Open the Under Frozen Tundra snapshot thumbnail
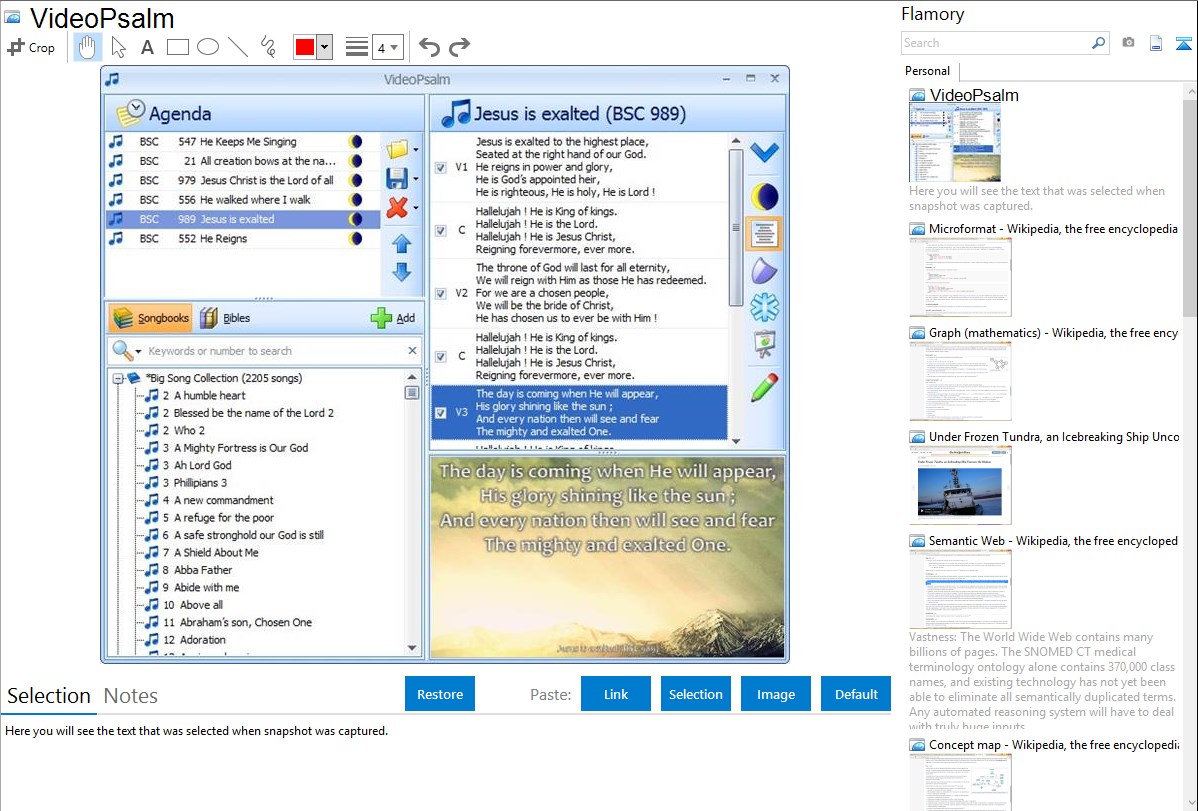The height and width of the screenshot is (811, 1198). click(x=960, y=486)
